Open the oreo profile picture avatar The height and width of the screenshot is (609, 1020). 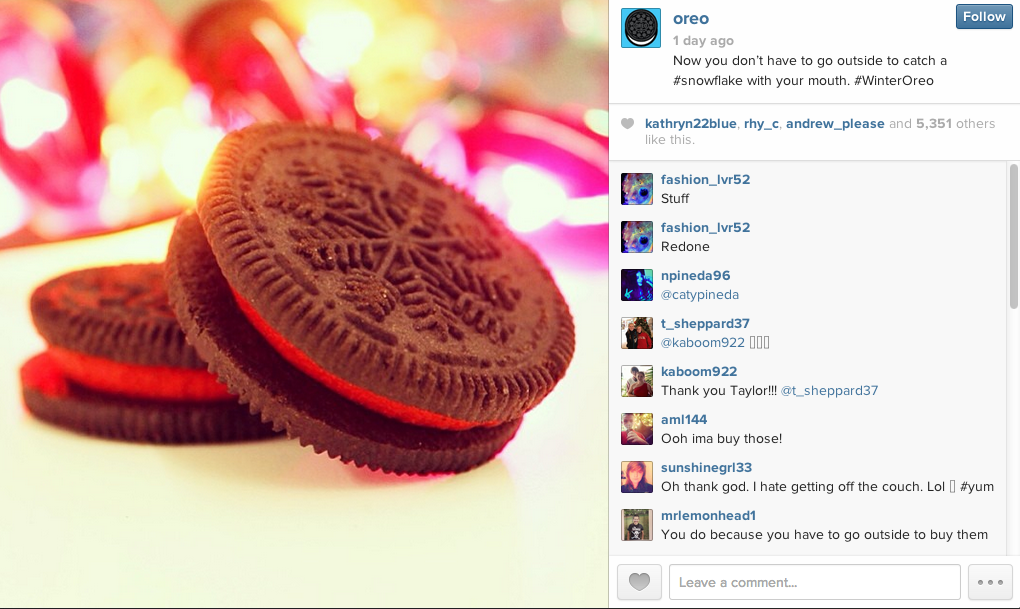tap(641, 28)
